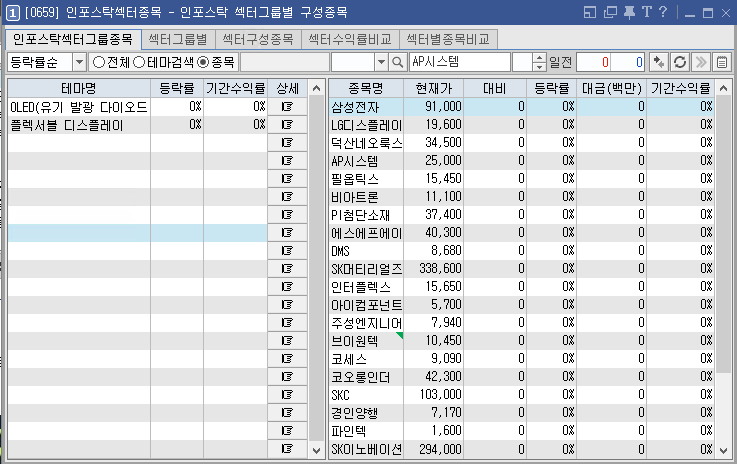The width and height of the screenshot is (737, 464).
Task: Open the stock code dropdown arrow
Action: tap(381, 62)
